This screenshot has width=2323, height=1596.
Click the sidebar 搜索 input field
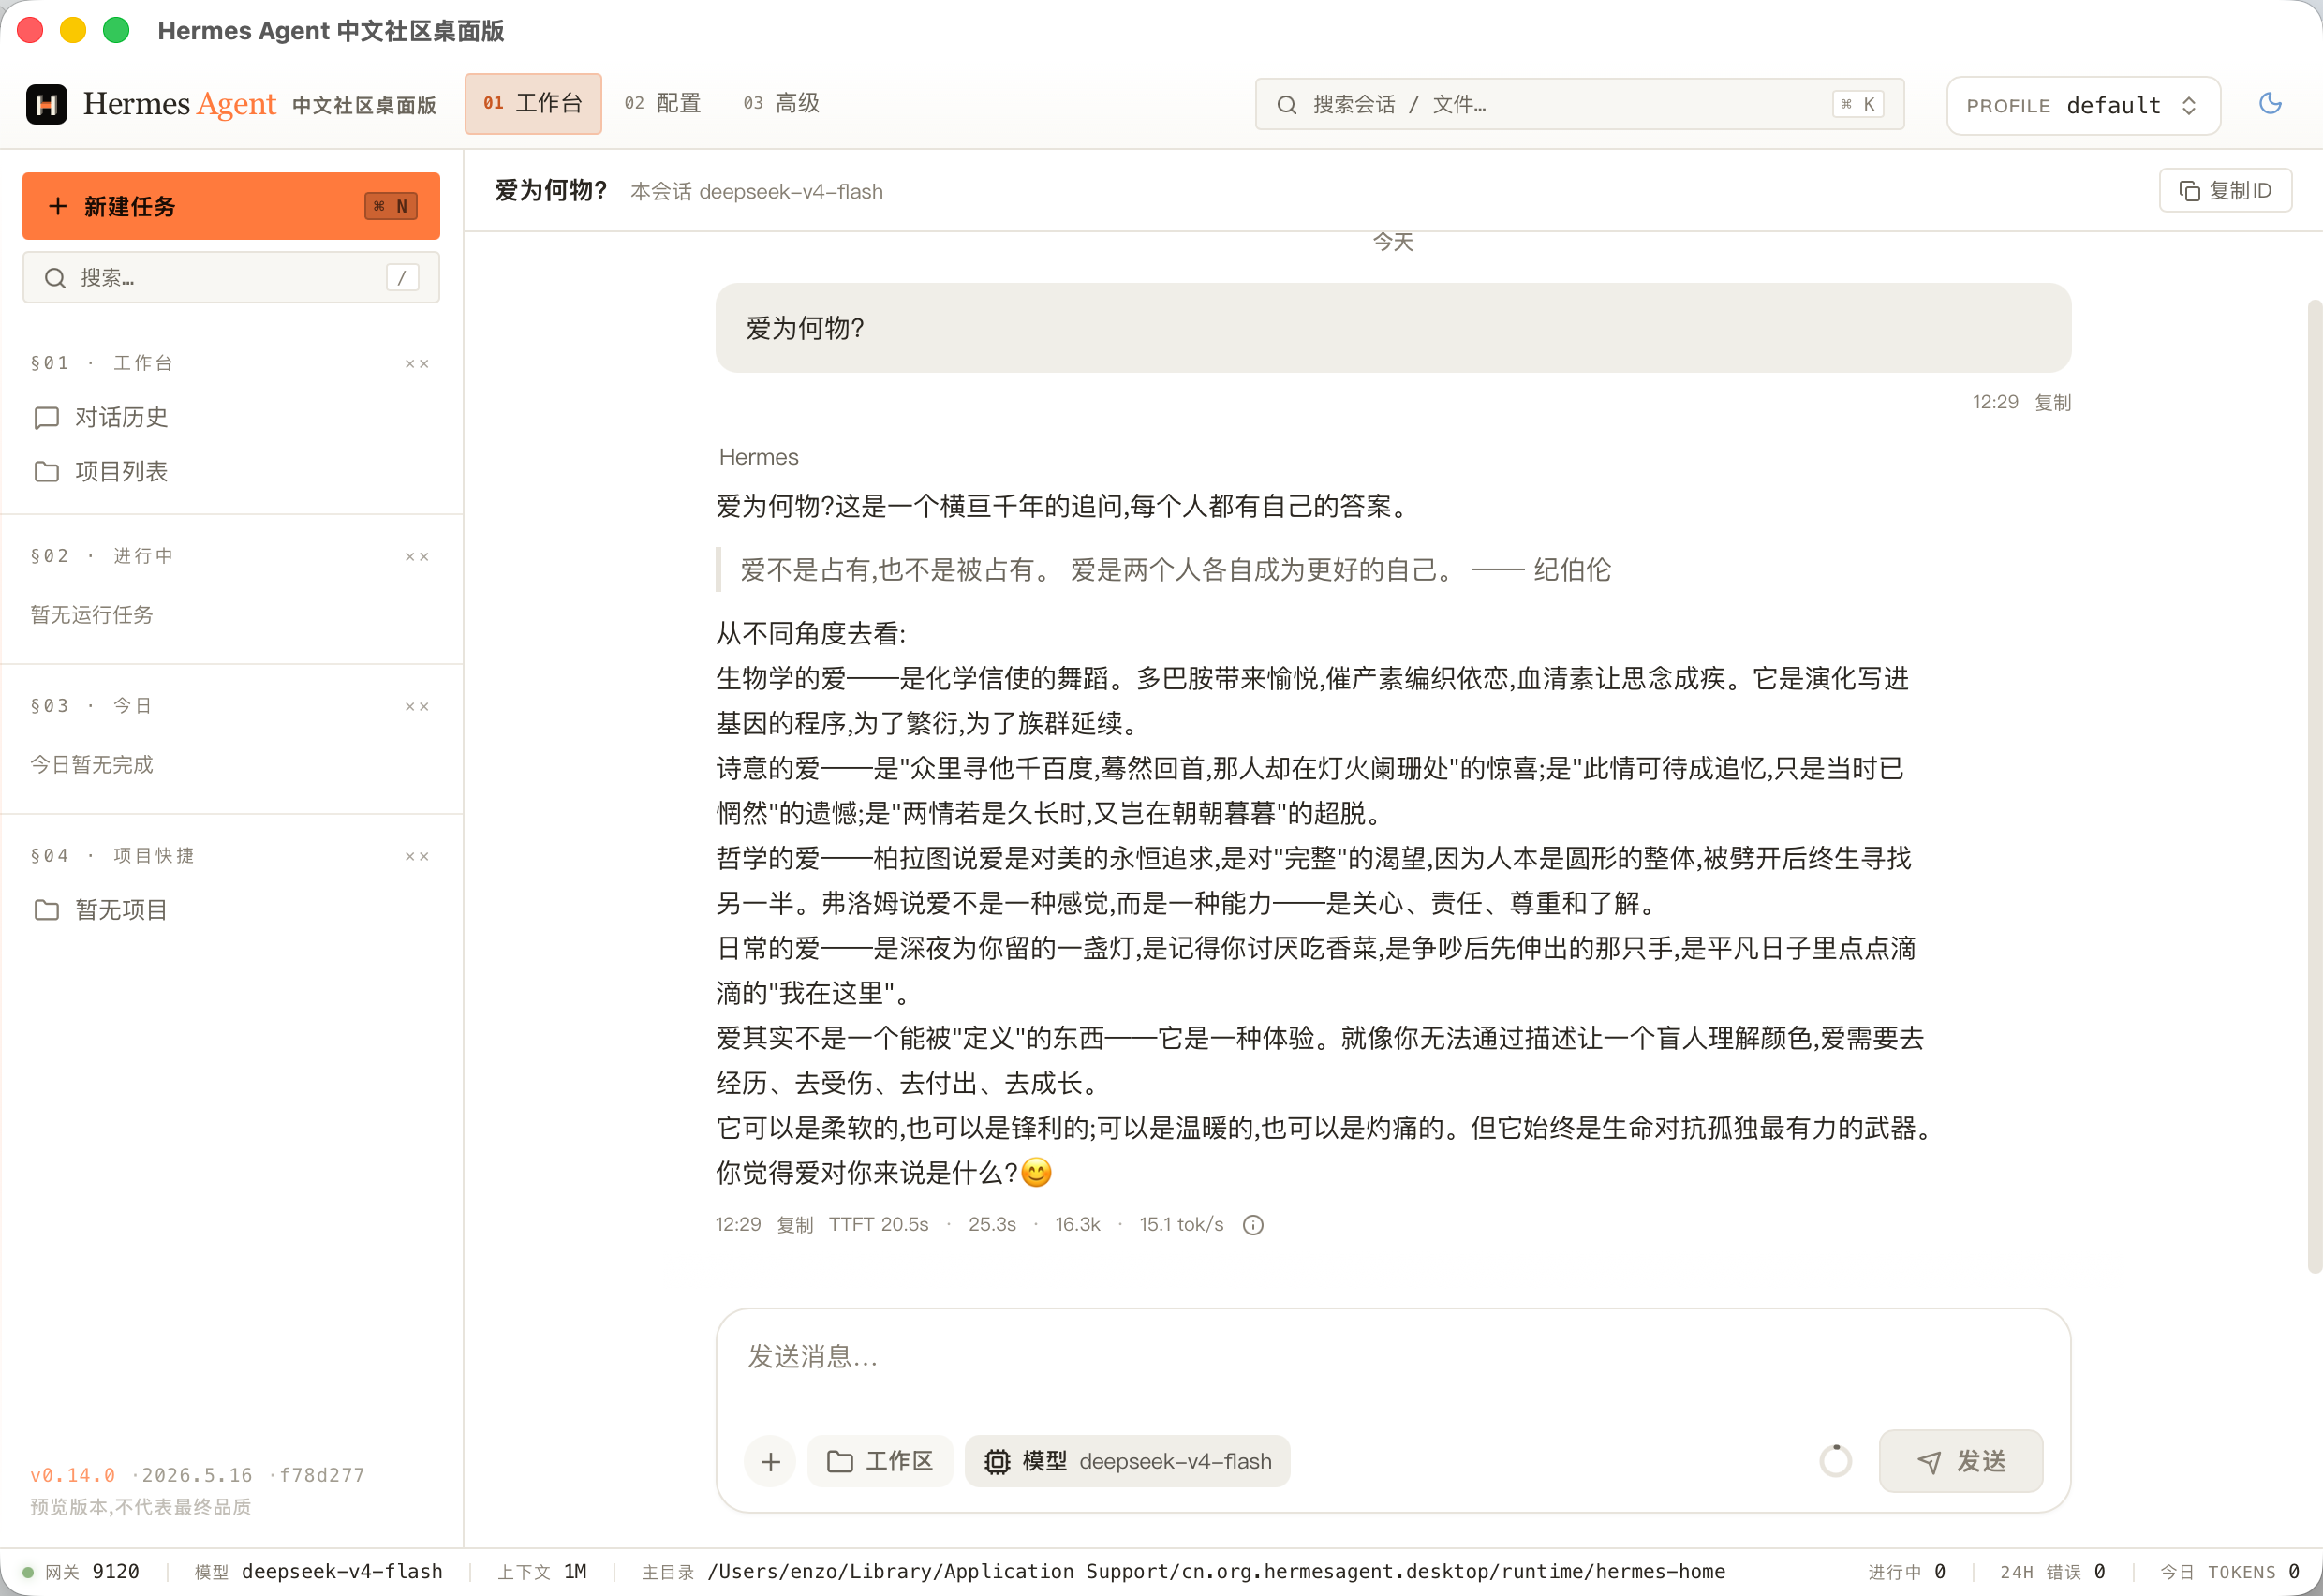[x=231, y=277]
